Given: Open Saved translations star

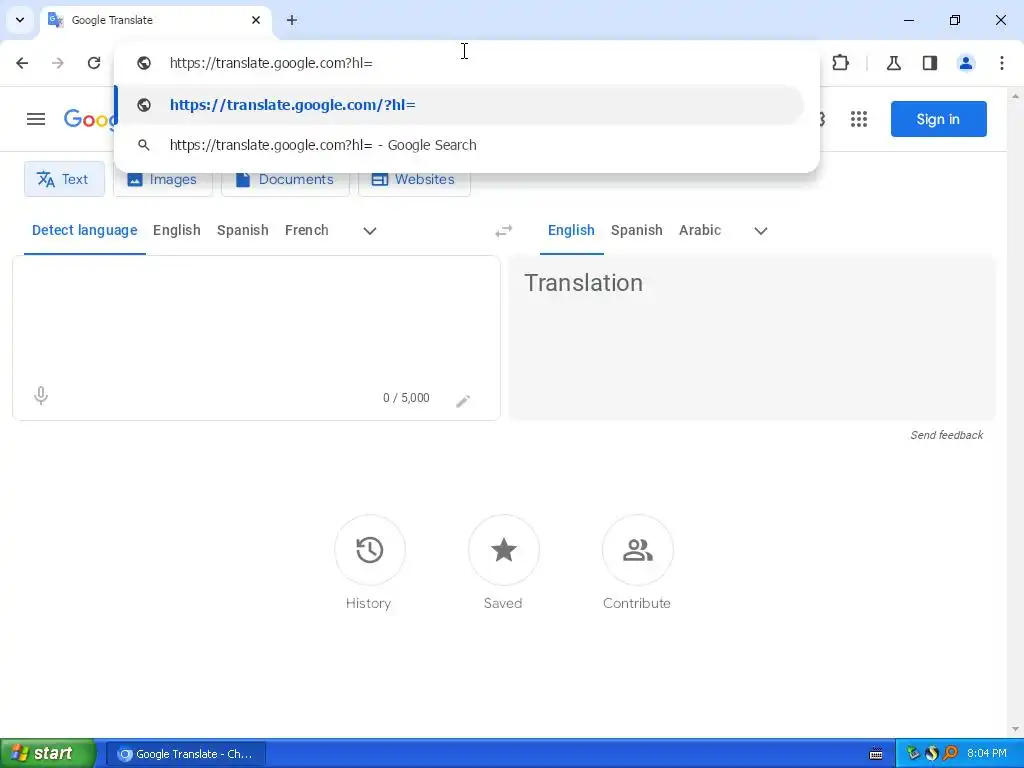Looking at the screenshot, I should tap(504, 550).
